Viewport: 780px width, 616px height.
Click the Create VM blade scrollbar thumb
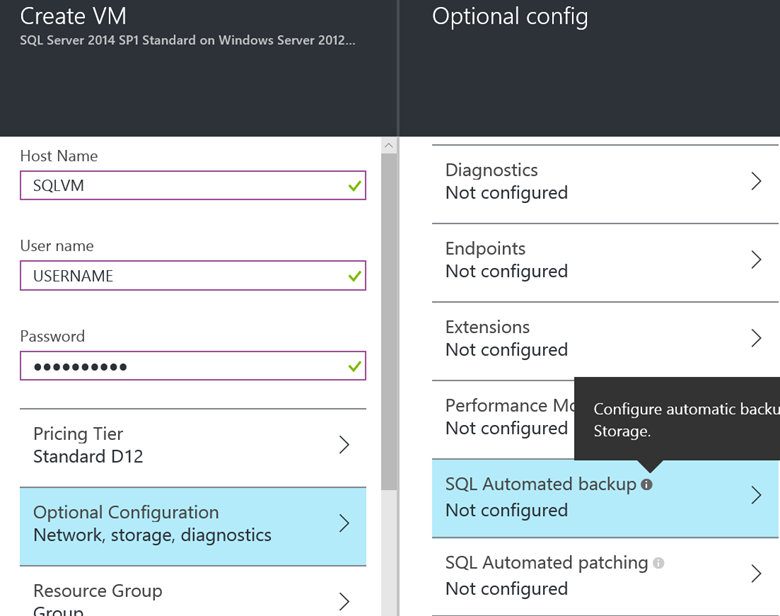click(389, 322)
